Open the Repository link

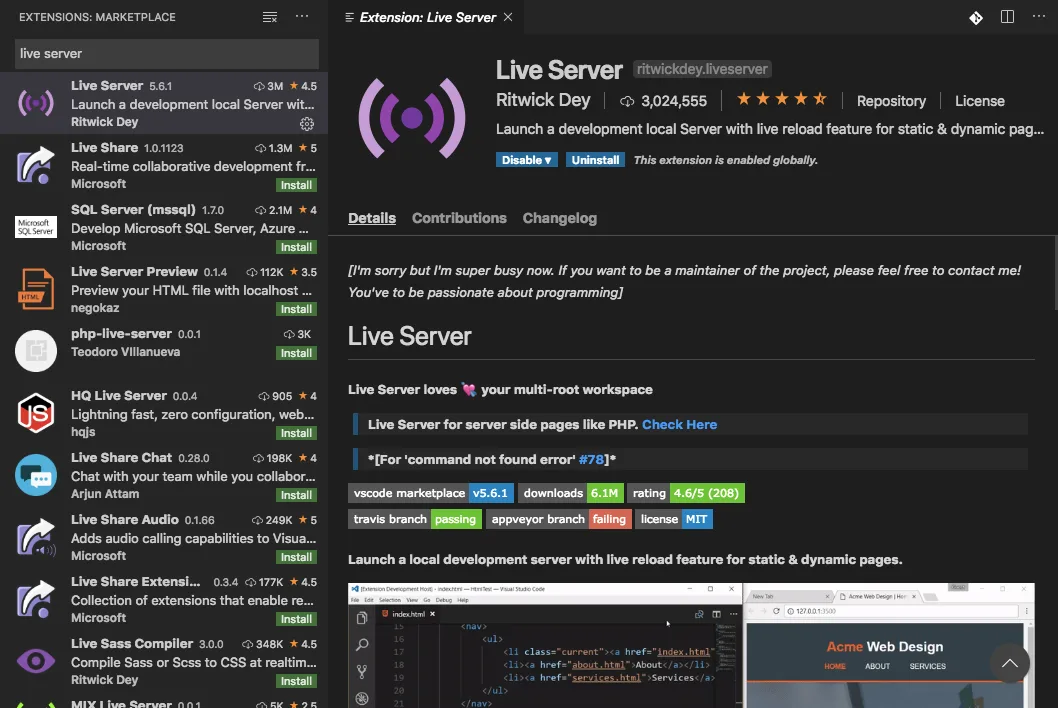coord(891,101)
